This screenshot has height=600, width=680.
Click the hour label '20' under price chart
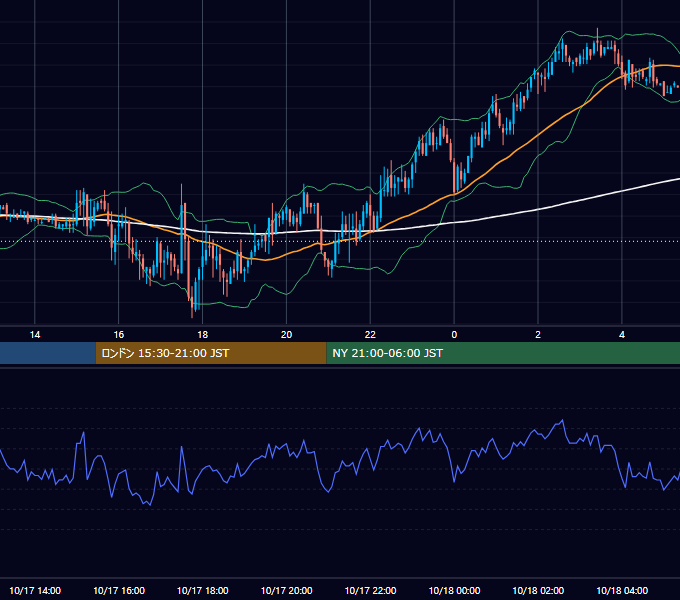coord(286,335)
